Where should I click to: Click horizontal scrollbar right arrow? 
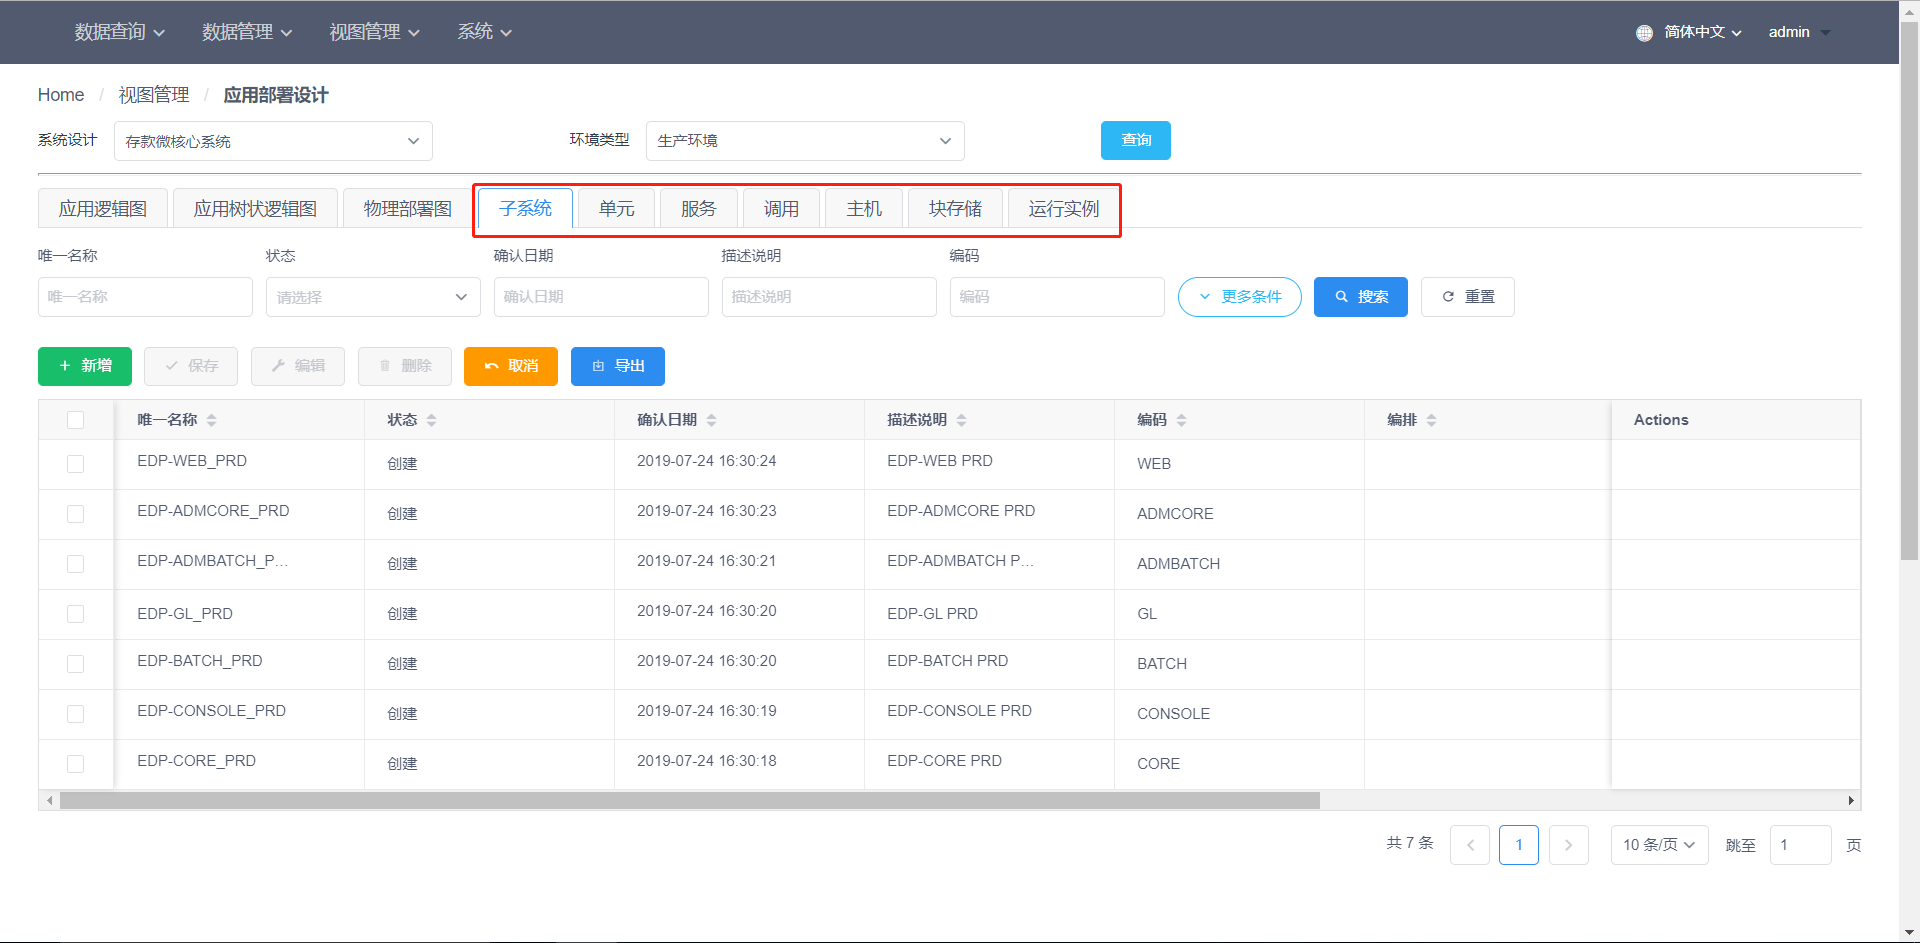click(1851, 800)
